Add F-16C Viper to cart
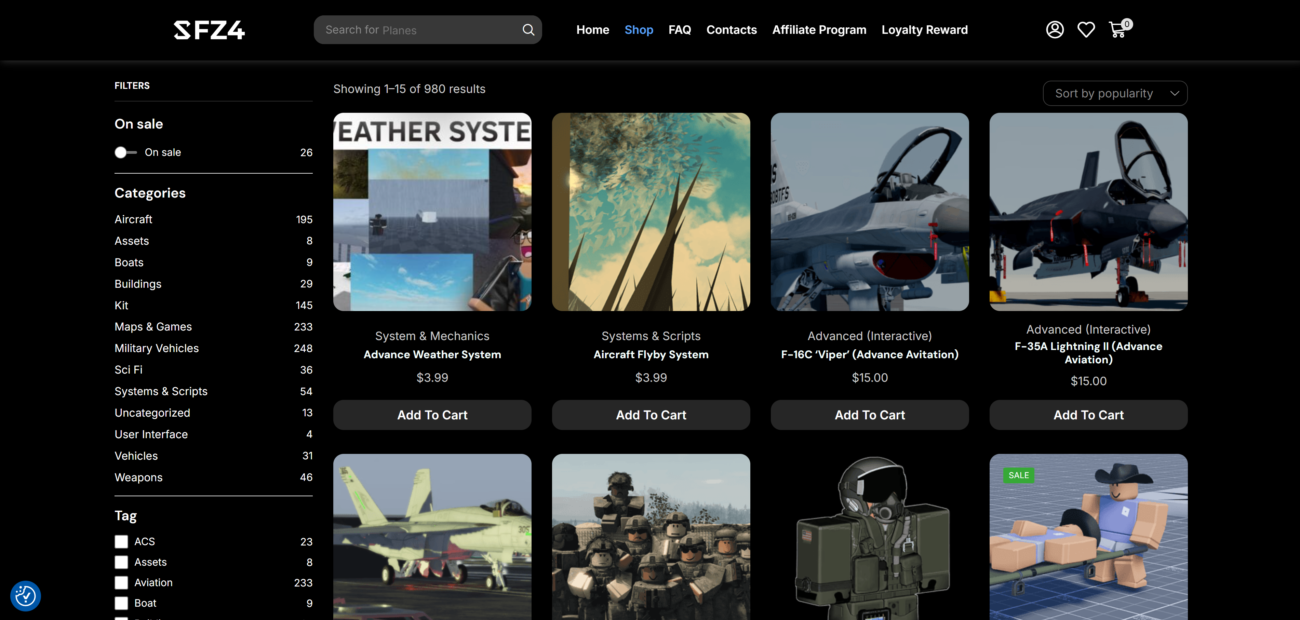The image size is (1300, 620). 869,415
